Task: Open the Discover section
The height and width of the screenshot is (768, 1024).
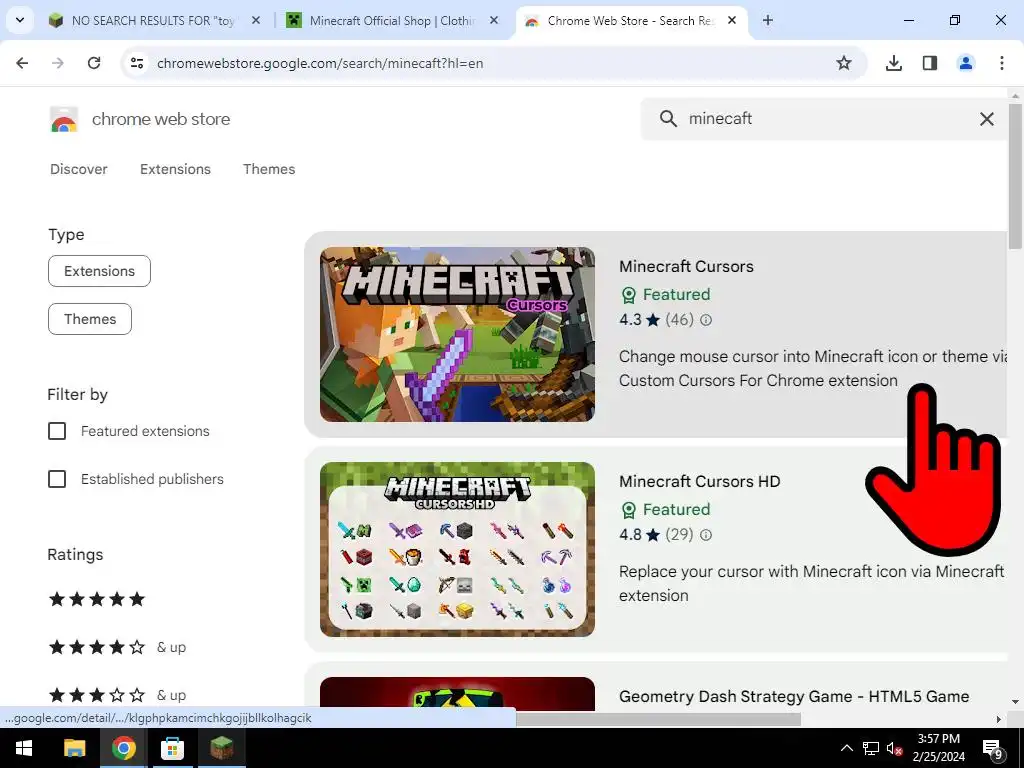Action: (78, 169)
